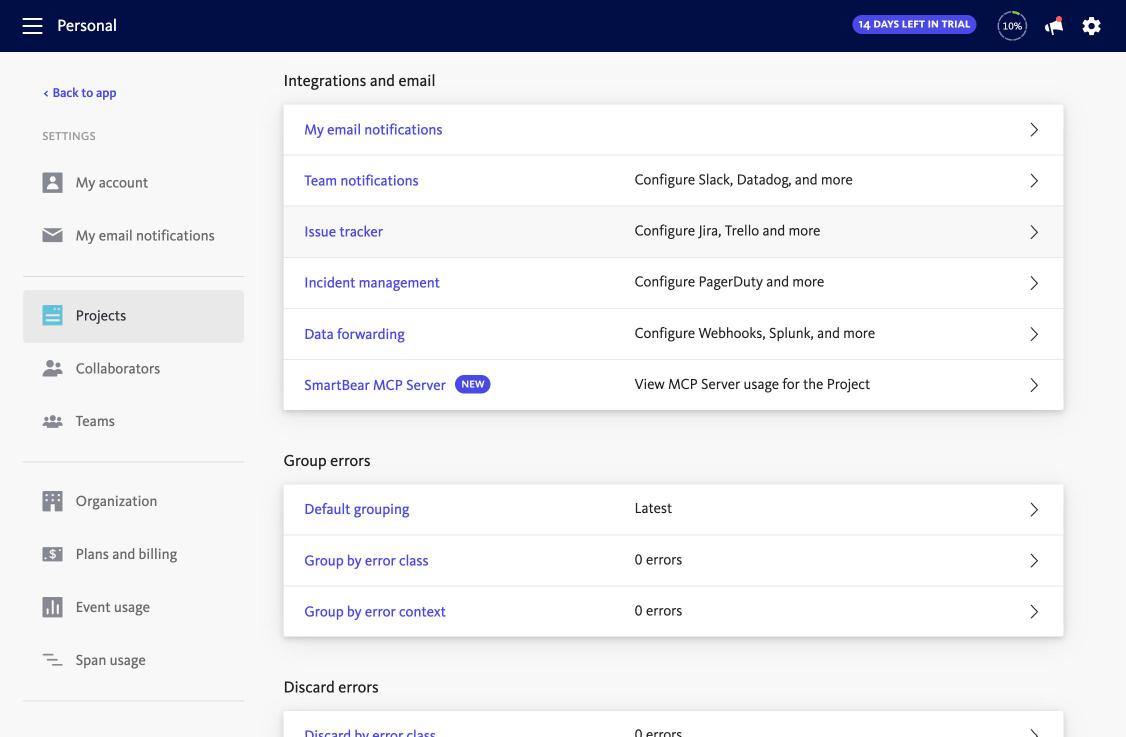
Task: Click the Collaborators people icon
Action: tap(52, 368)
